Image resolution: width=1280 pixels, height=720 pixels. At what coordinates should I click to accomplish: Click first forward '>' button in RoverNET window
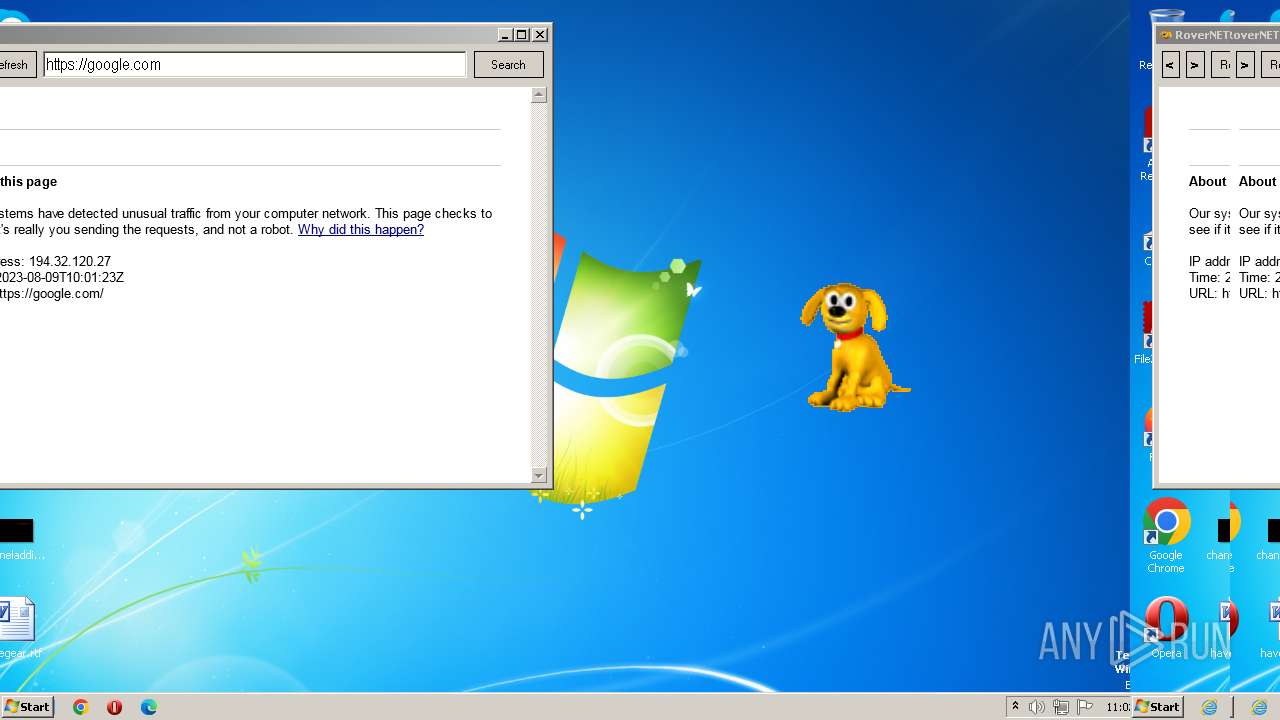(1195, 65)
